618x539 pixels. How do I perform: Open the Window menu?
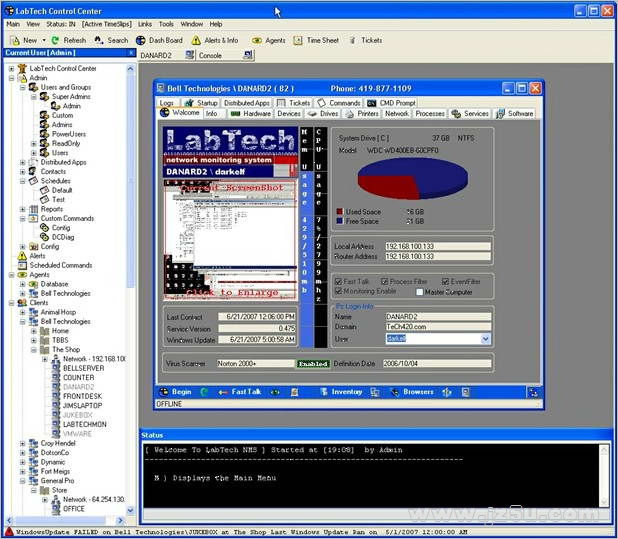(x=192, y=24)
